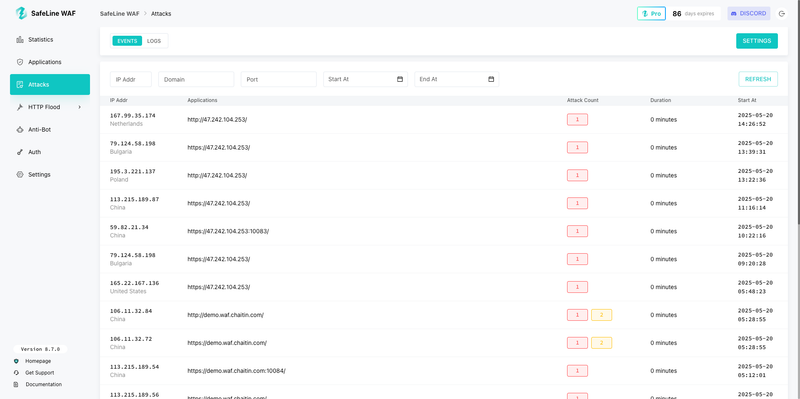800x399 pixels.
Task: Click the Get Support headset icon
Action: 16,373
